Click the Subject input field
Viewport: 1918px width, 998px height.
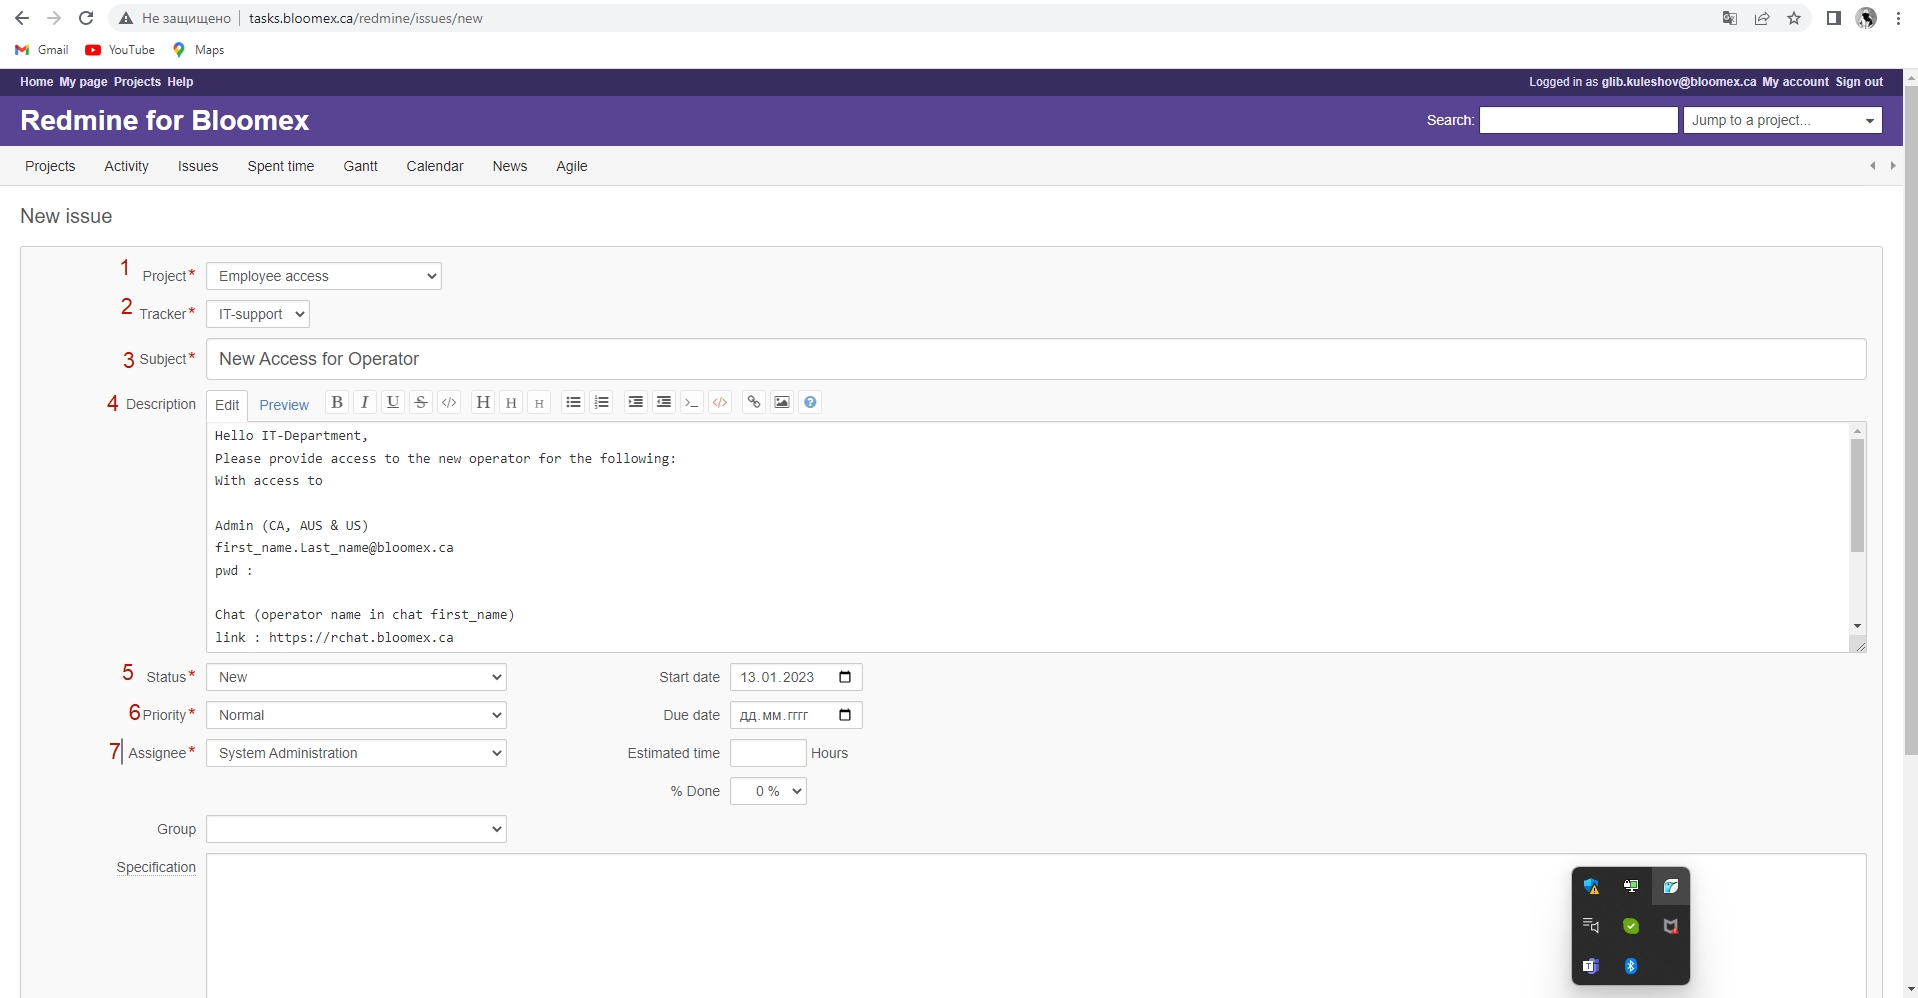click(1036, 359)
